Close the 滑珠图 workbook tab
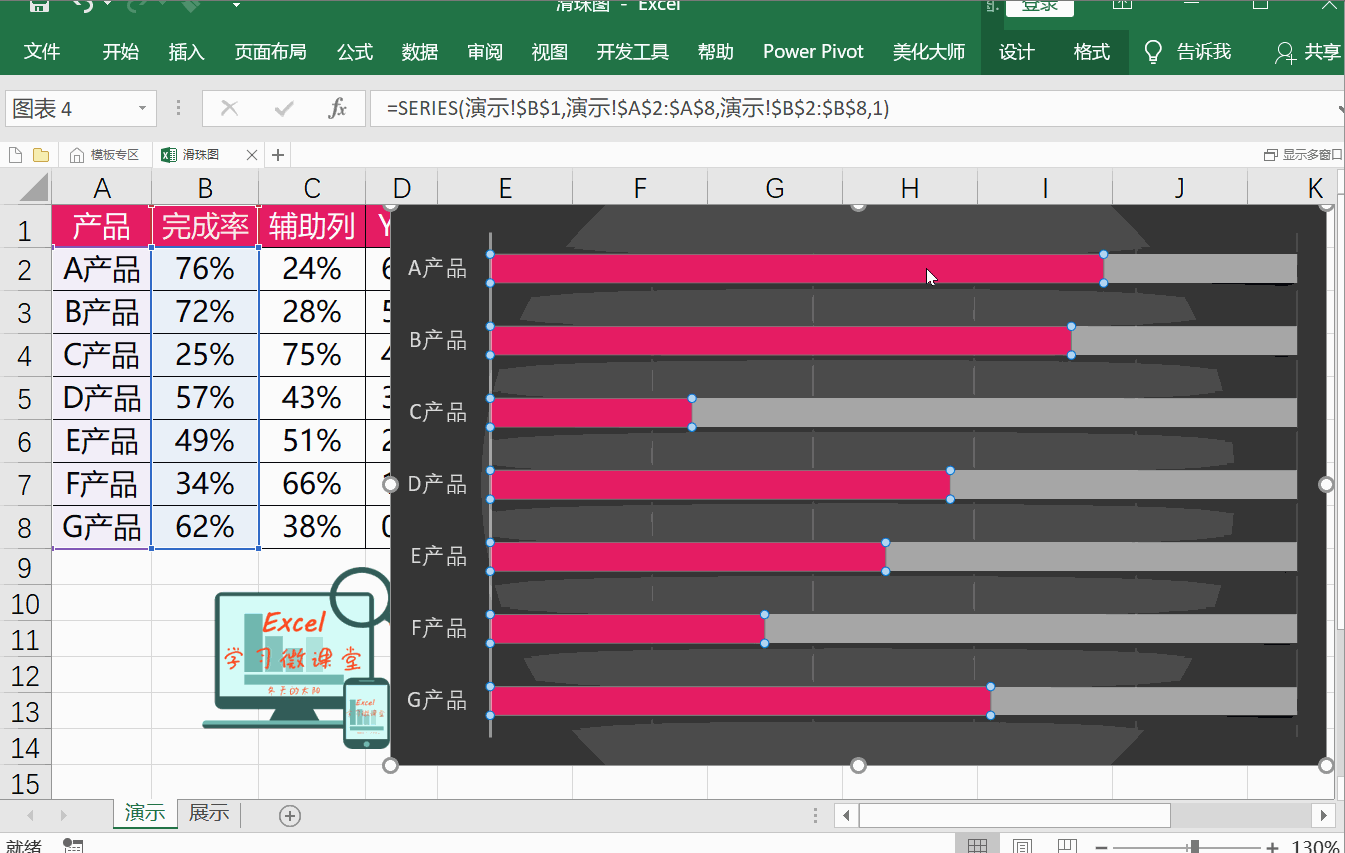Image resolution: width=1345 pixels, height=853 pixels. (x=252, y=155)
